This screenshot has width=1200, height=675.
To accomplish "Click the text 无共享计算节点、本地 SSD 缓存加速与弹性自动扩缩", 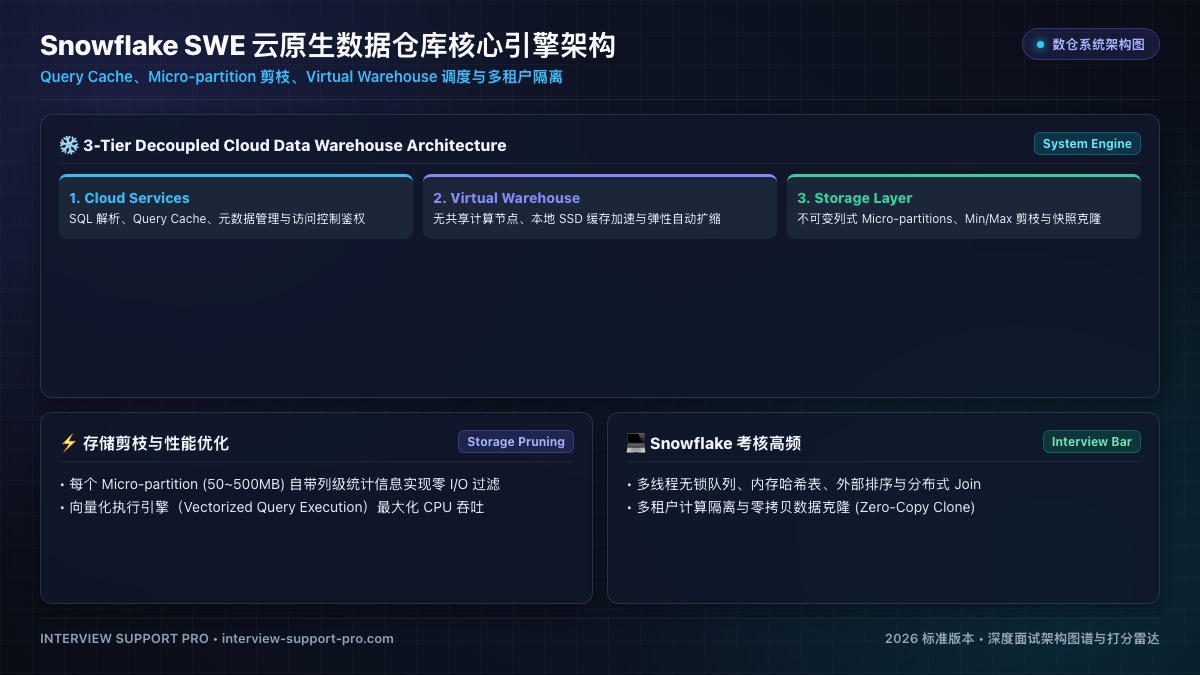I will (x=577, y=218).
